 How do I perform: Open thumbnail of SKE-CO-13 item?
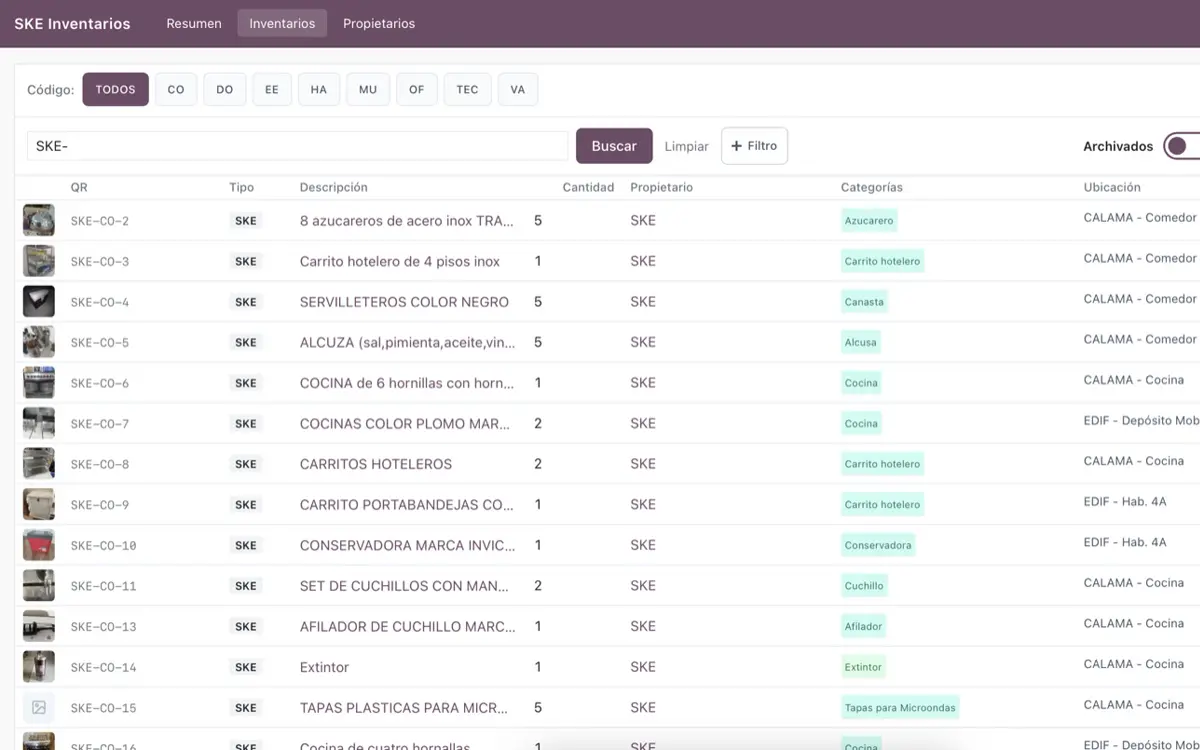(39, 626)
